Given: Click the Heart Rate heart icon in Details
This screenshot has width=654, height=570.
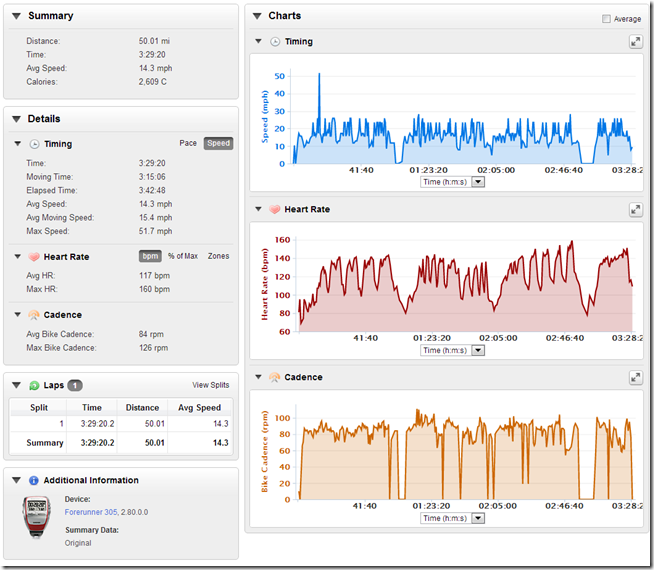Looking at the screenshot, I should (x=34, y=257).
